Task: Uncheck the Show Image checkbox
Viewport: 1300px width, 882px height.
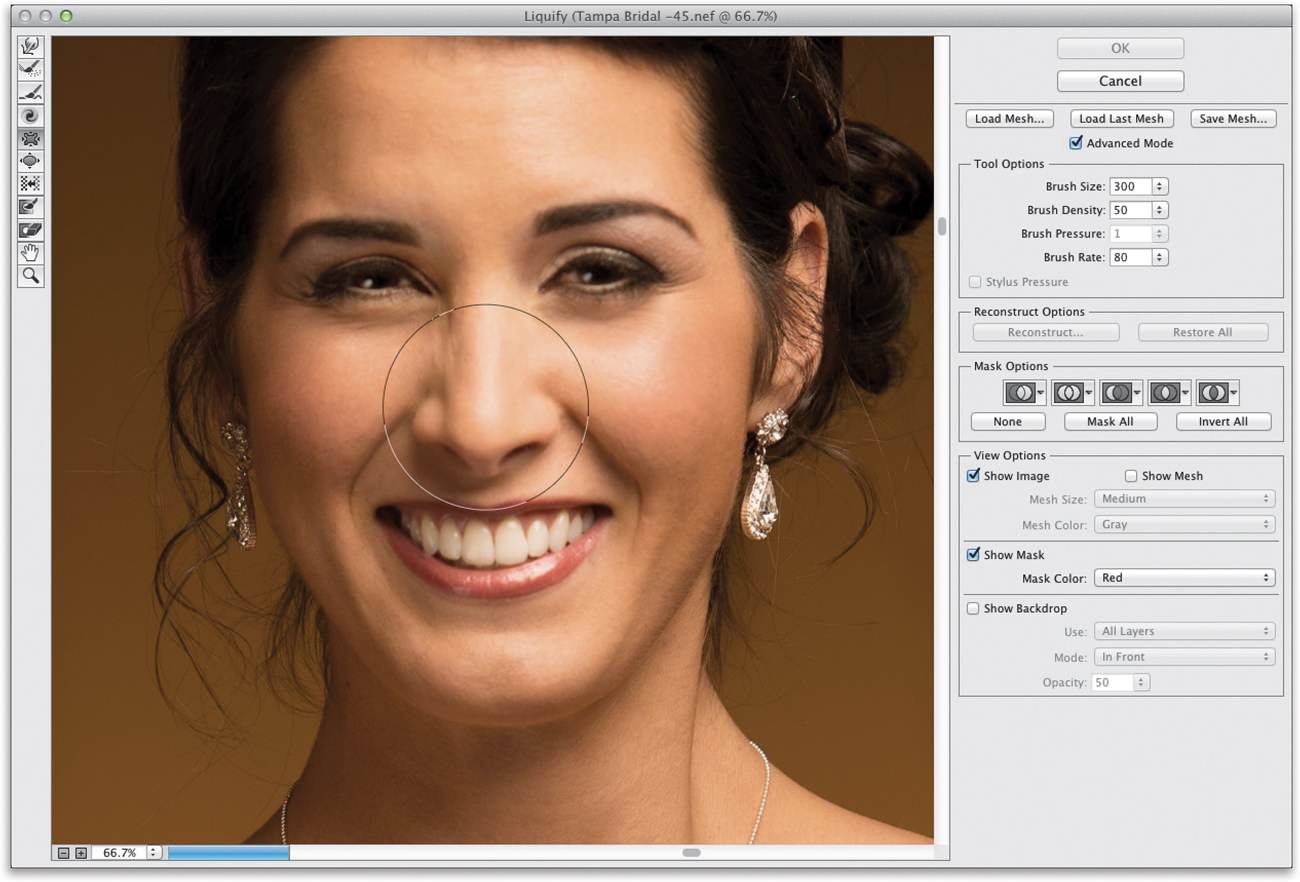Action: [x=973, y=476]
